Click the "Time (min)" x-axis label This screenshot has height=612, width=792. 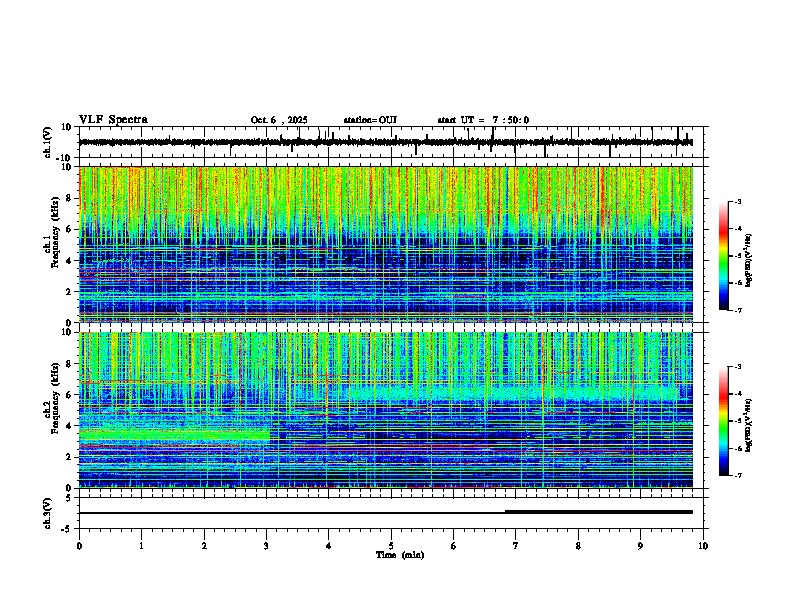(400, 555)
